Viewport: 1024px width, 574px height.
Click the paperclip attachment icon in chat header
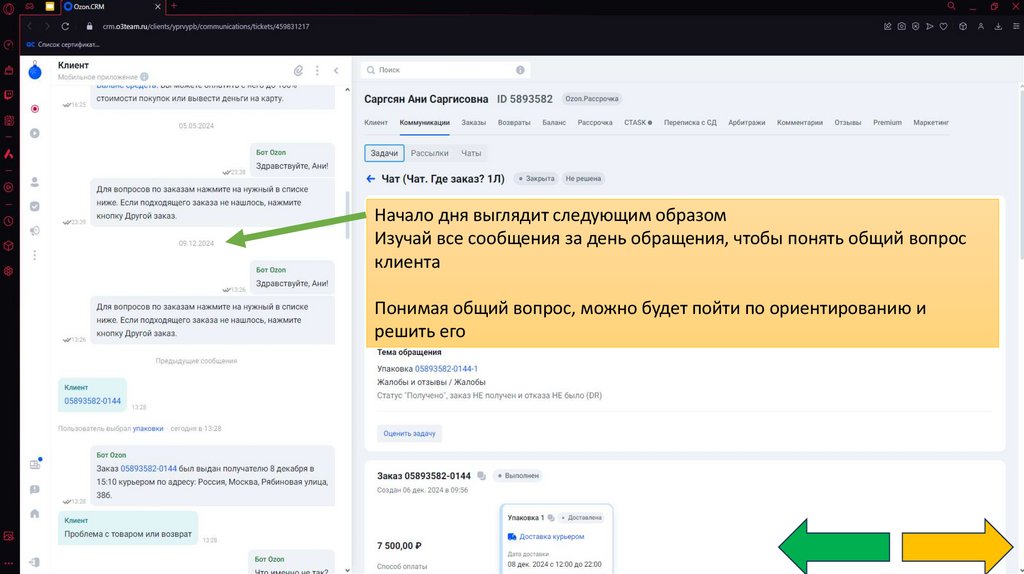click(298, 71)
